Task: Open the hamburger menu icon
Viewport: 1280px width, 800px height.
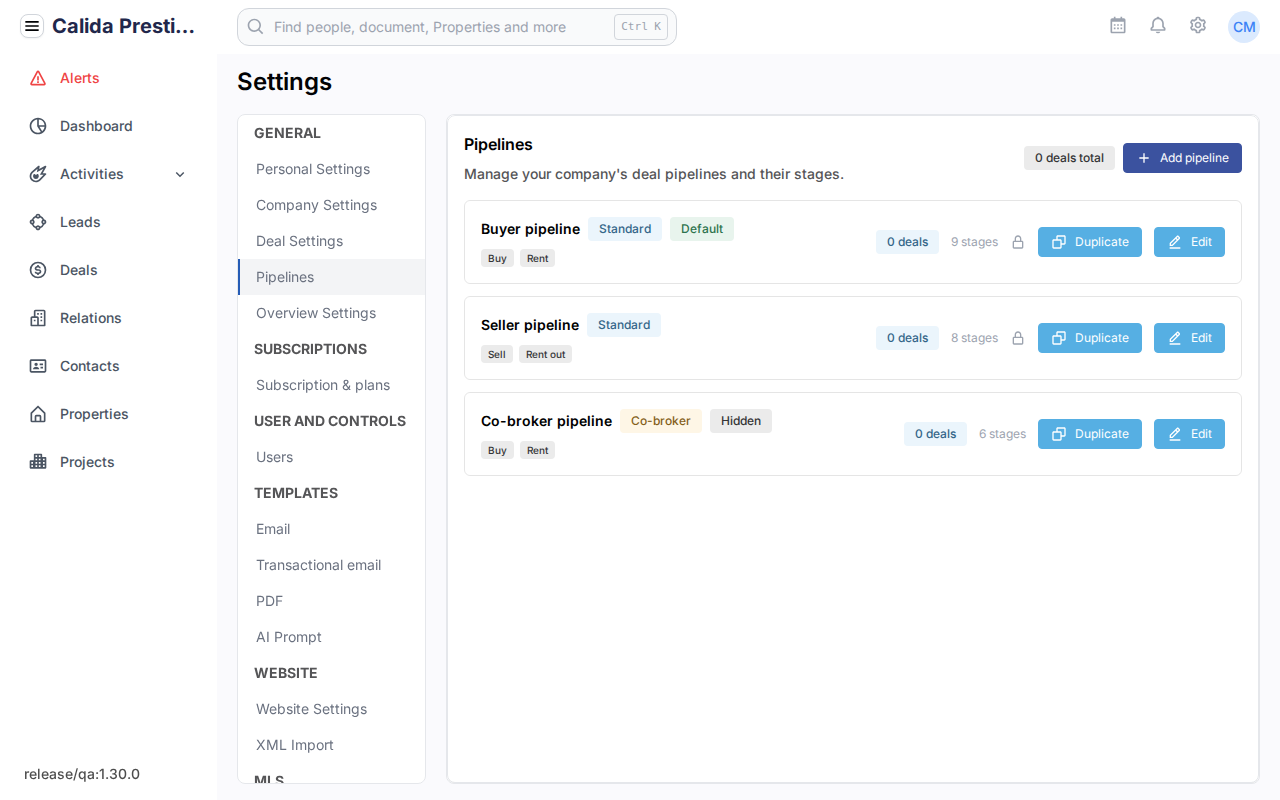Action: [32, 26]
